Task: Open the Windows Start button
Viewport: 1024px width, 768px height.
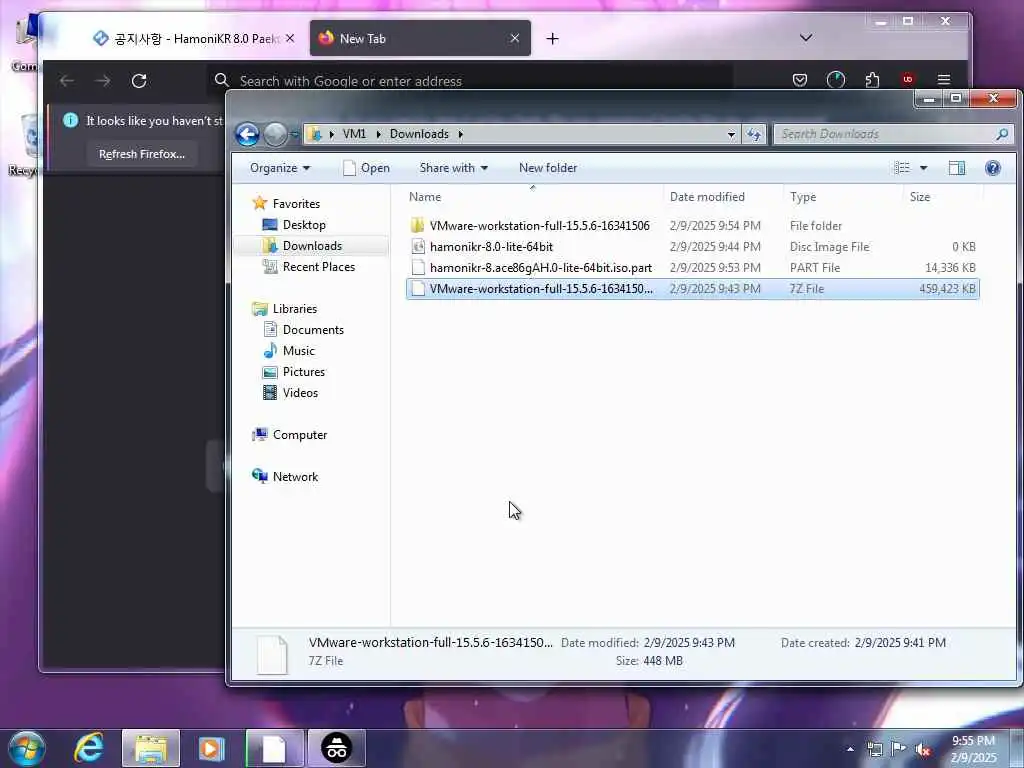Action: click(x=27, y=748)
